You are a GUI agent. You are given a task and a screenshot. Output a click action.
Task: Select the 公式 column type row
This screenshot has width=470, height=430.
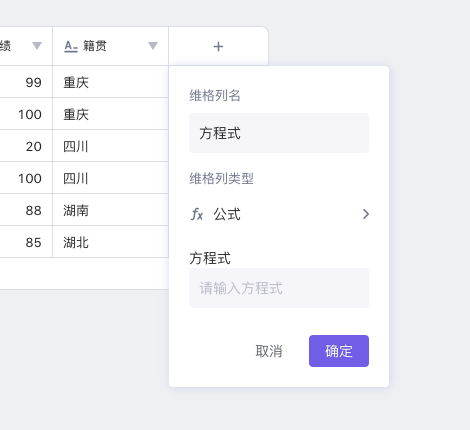[279, 214]
